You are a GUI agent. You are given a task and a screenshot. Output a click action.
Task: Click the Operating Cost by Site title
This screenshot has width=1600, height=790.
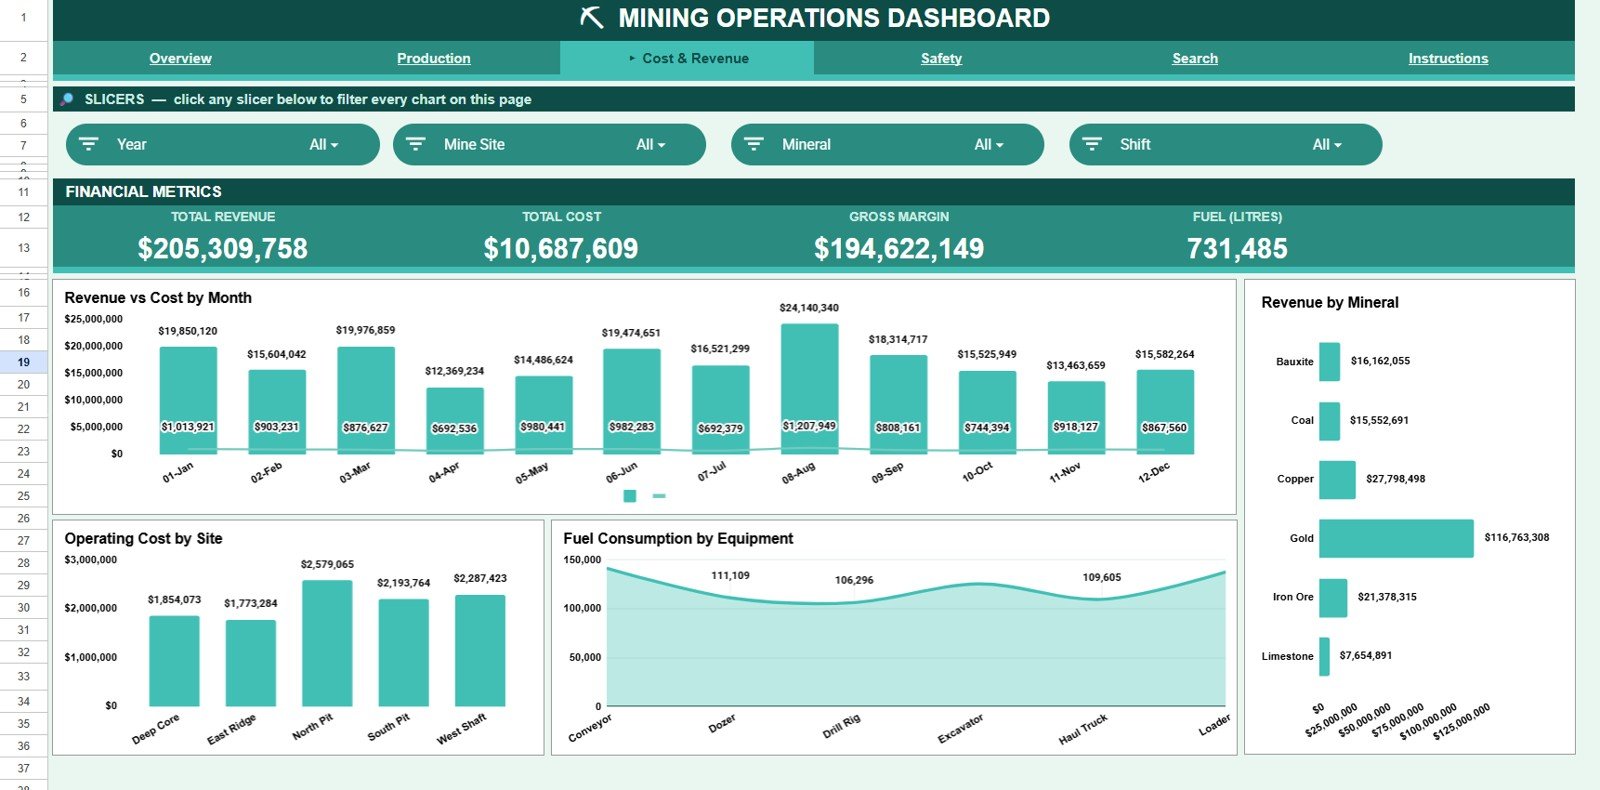[144, 538]
